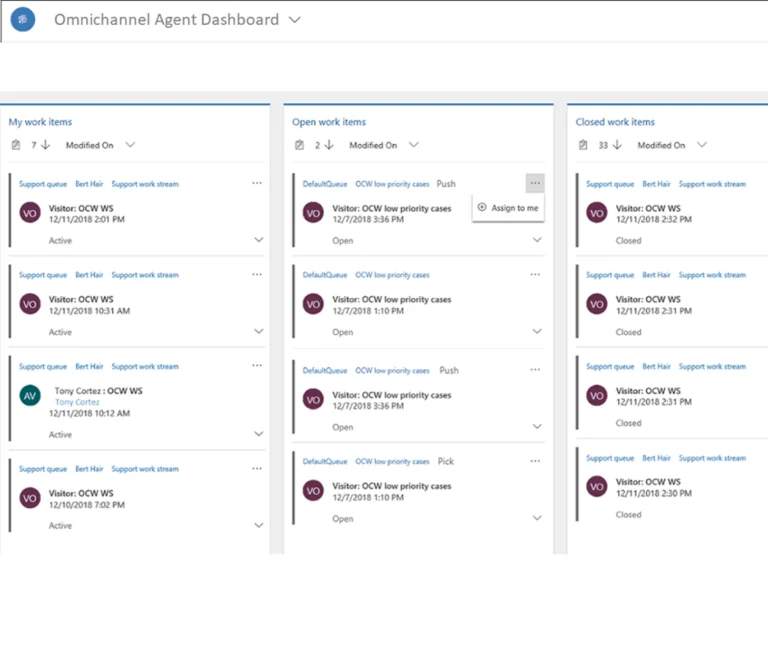Open Support queue link on Closed 2:32 PM item
The width and height of the screenshot is (768, 658).
point(610,184)
